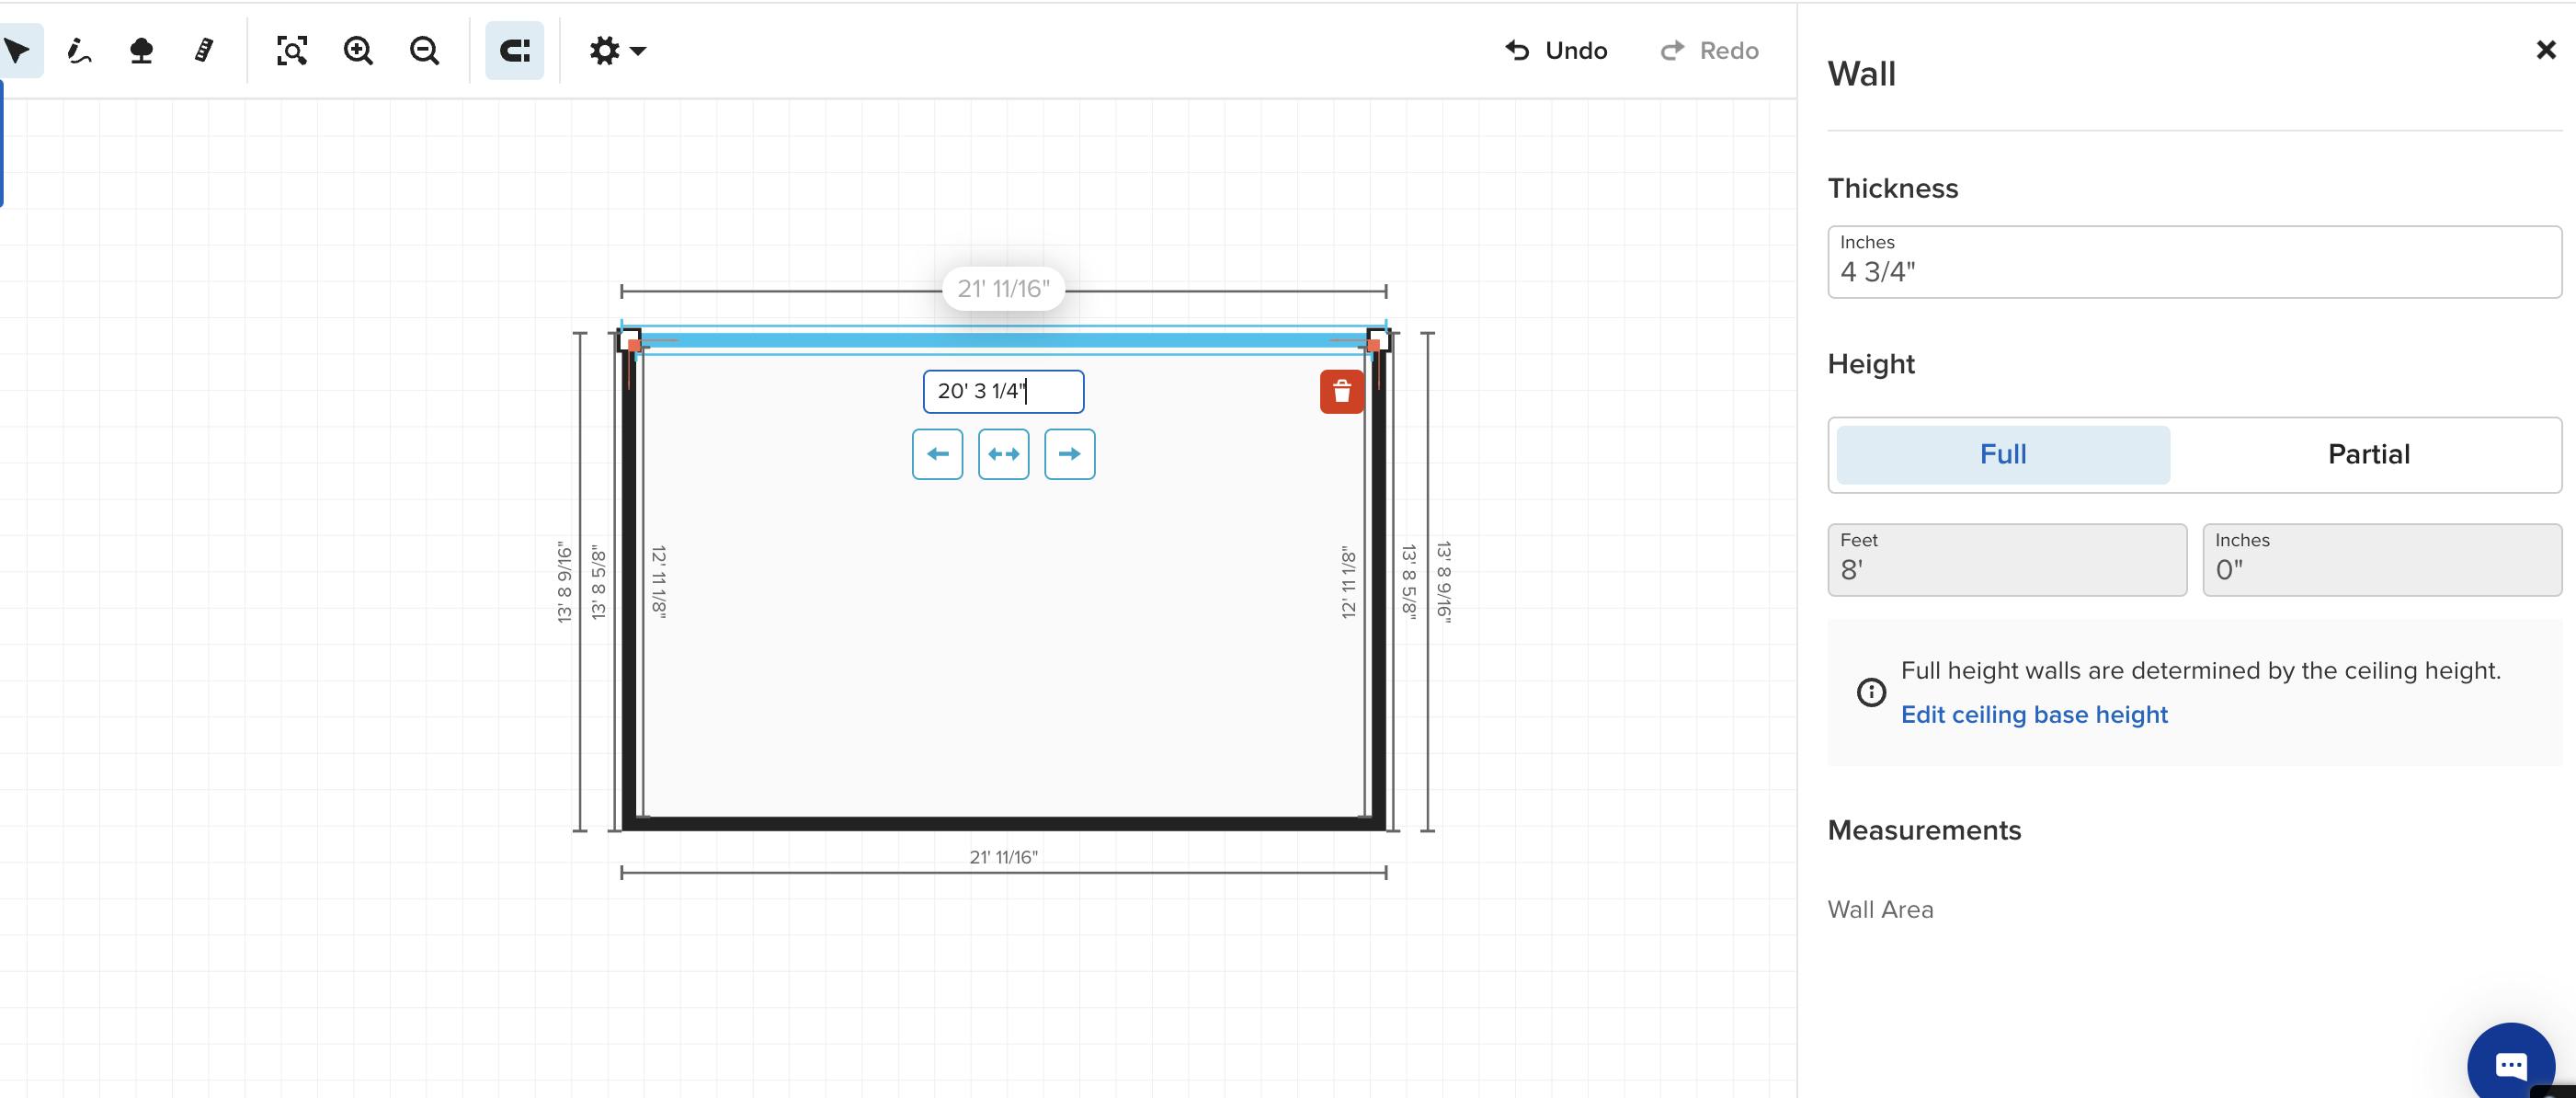Select the ruler measure tool
The height and width of the screenshot is (1098, 2576).
204,50
